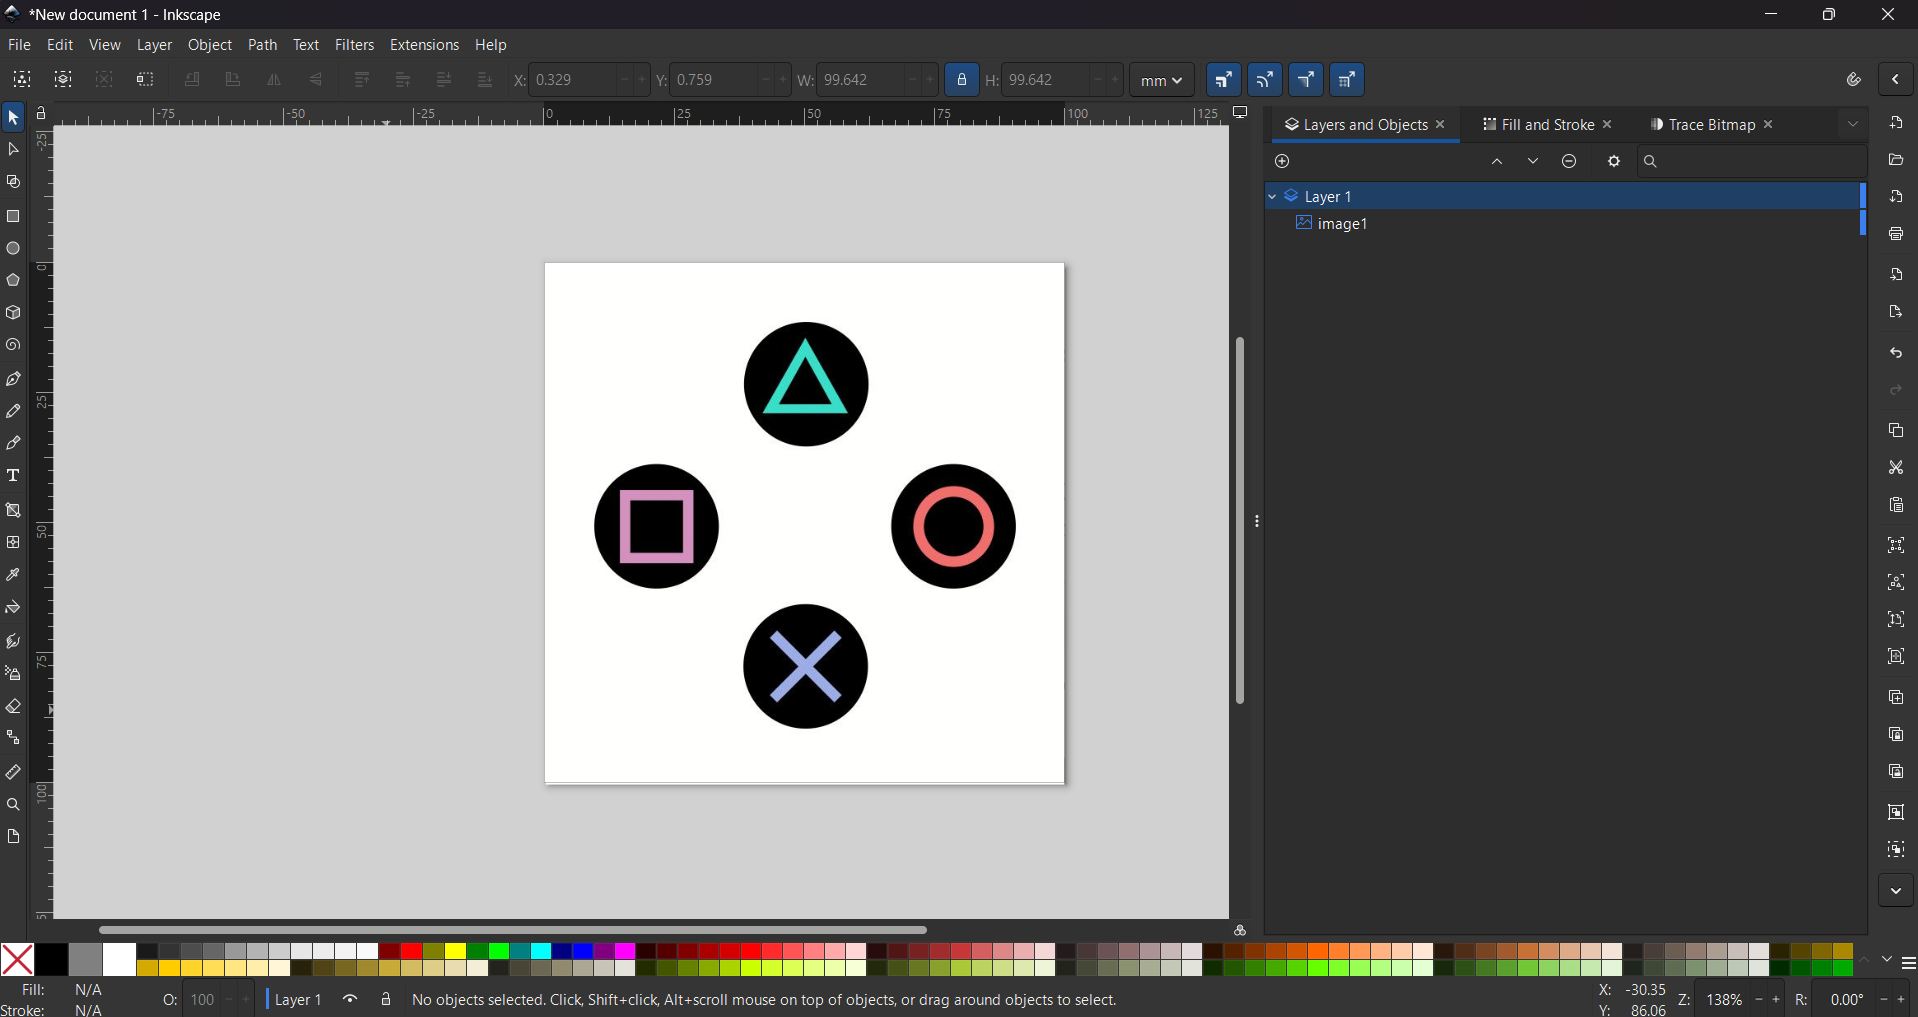Toggle move gradients with object

(x=1306, y=80)
